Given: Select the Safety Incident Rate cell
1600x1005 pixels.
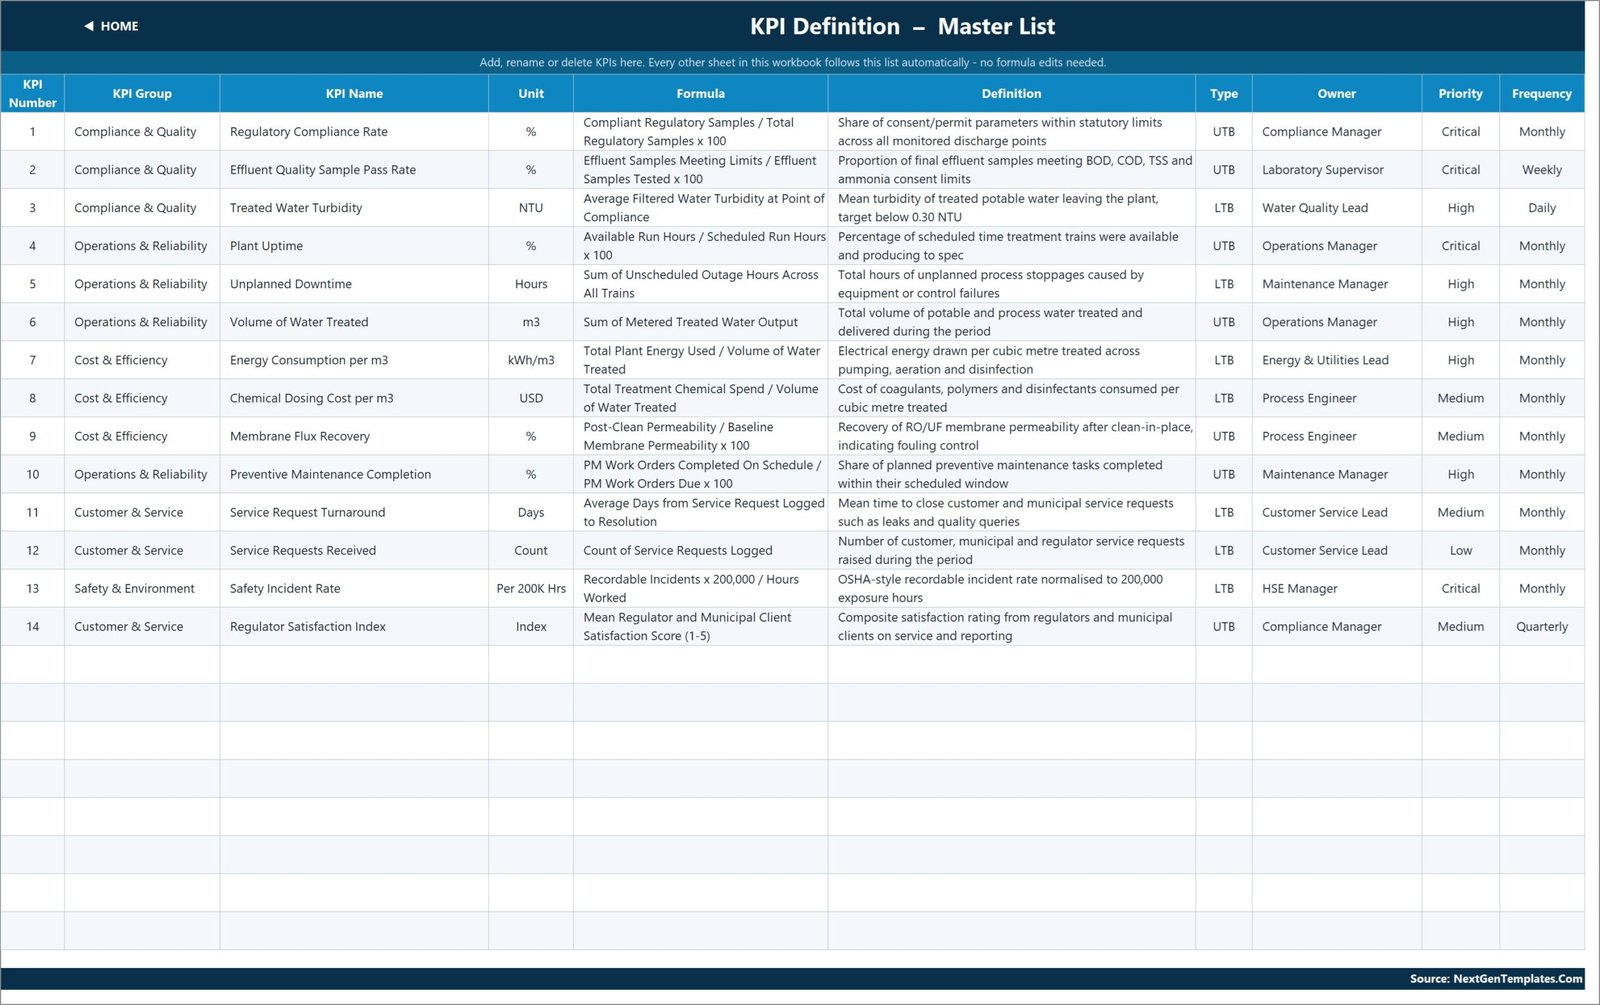Looking at the screenshot, I should 354,588.
